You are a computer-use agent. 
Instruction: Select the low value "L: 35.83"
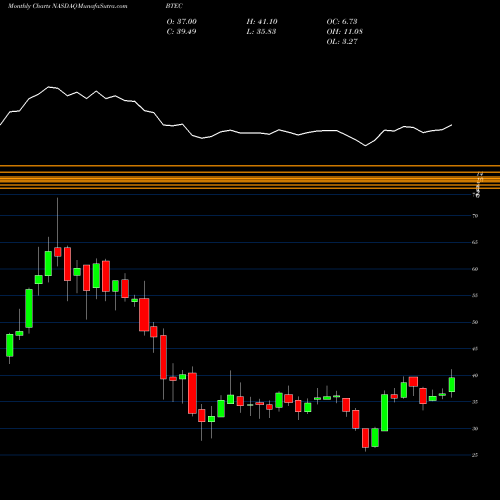(261, 31)
